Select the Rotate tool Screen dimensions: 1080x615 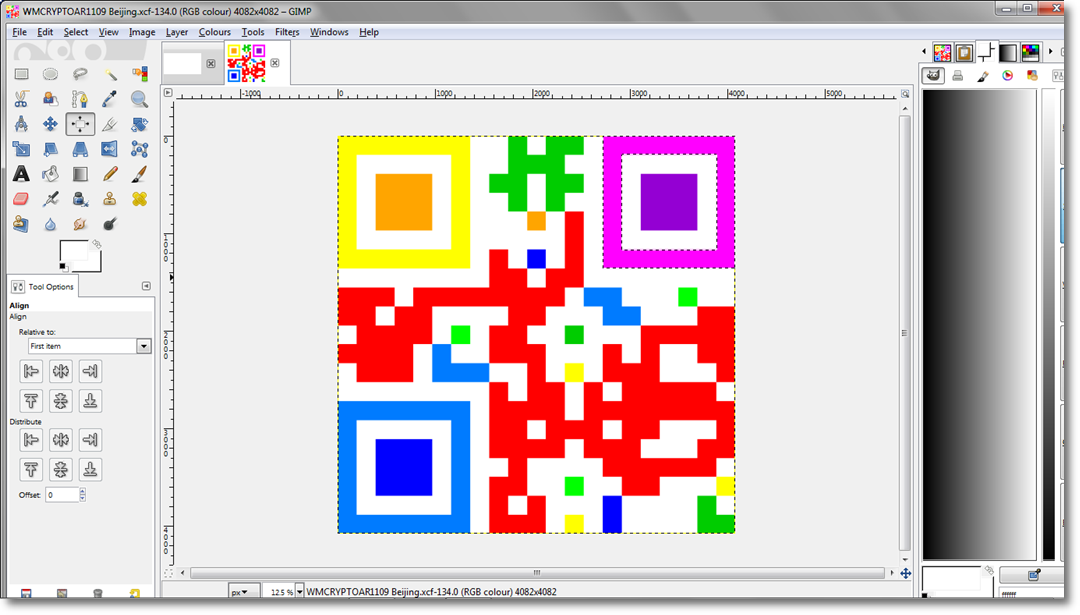(x=139, y=124)
